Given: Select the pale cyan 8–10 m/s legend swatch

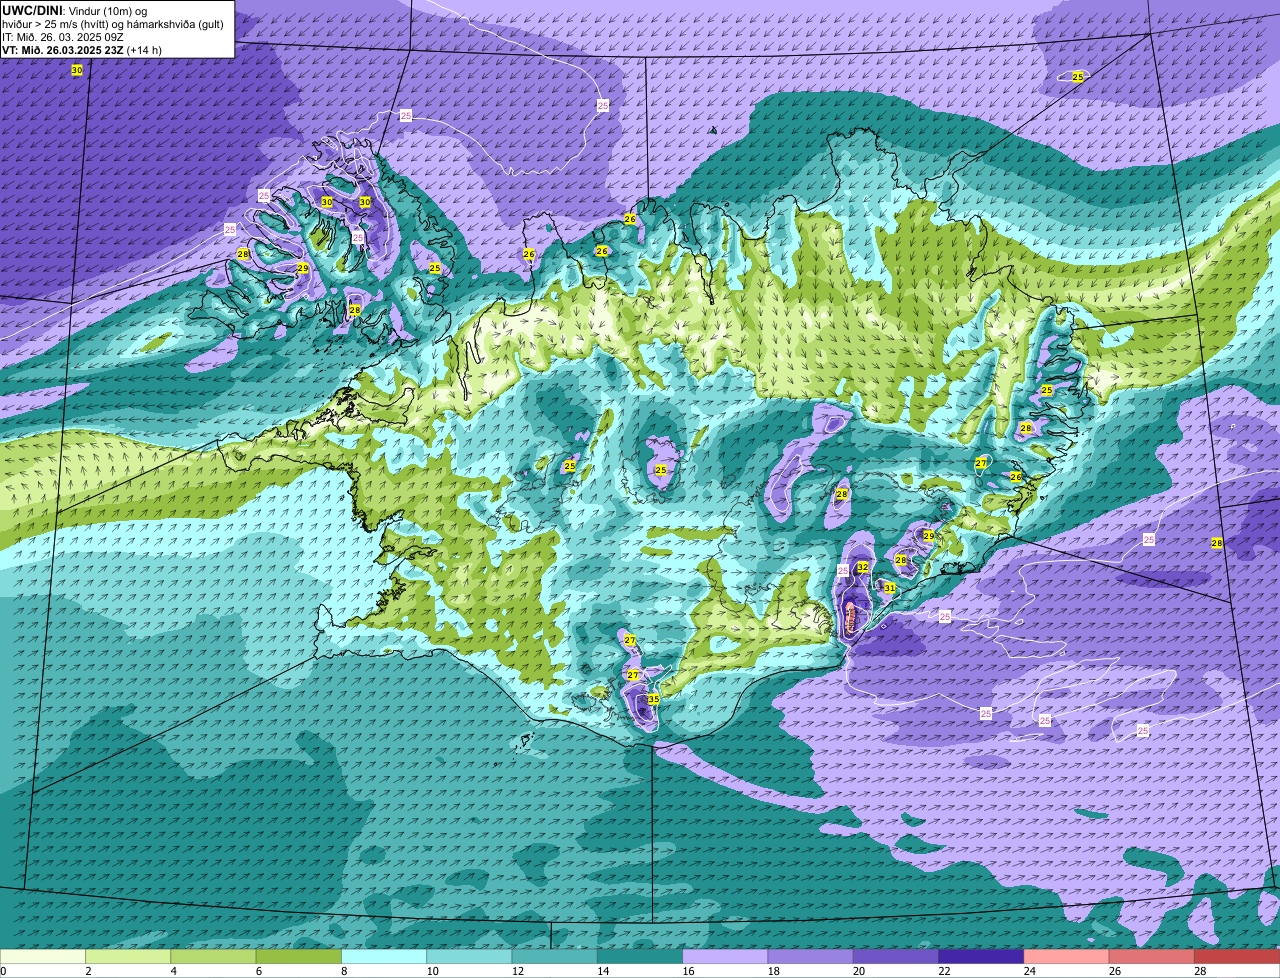Looking at the screenshot, I should pyautogui.click(x=384, y=956).
